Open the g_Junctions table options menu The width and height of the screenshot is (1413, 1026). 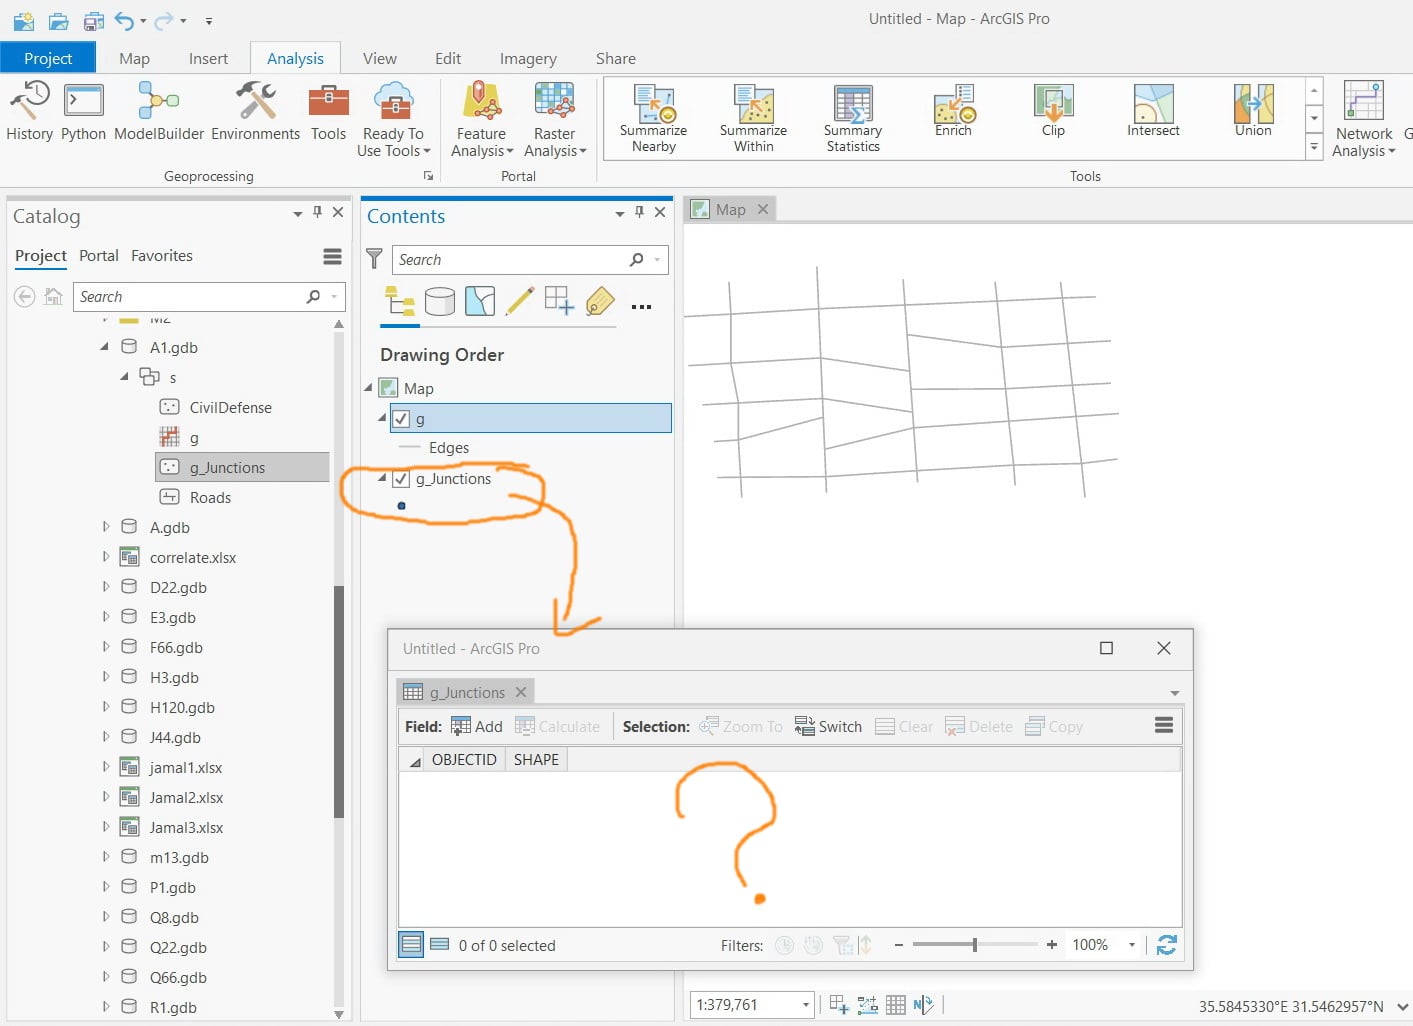pyautogui.click(x=1164, y=726)
